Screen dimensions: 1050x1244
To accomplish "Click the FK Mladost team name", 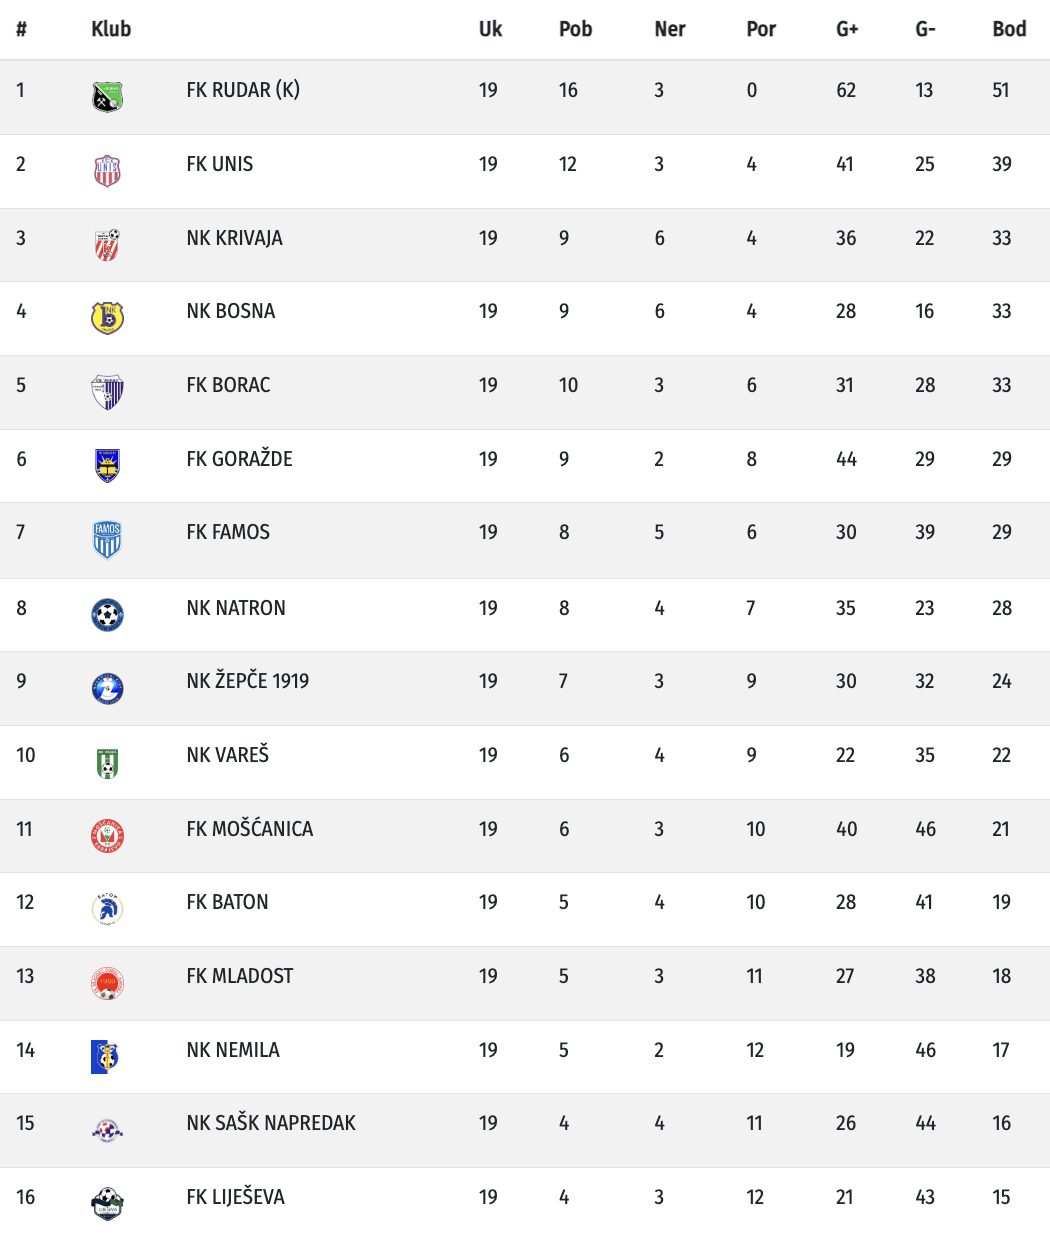I will [240, 976].
